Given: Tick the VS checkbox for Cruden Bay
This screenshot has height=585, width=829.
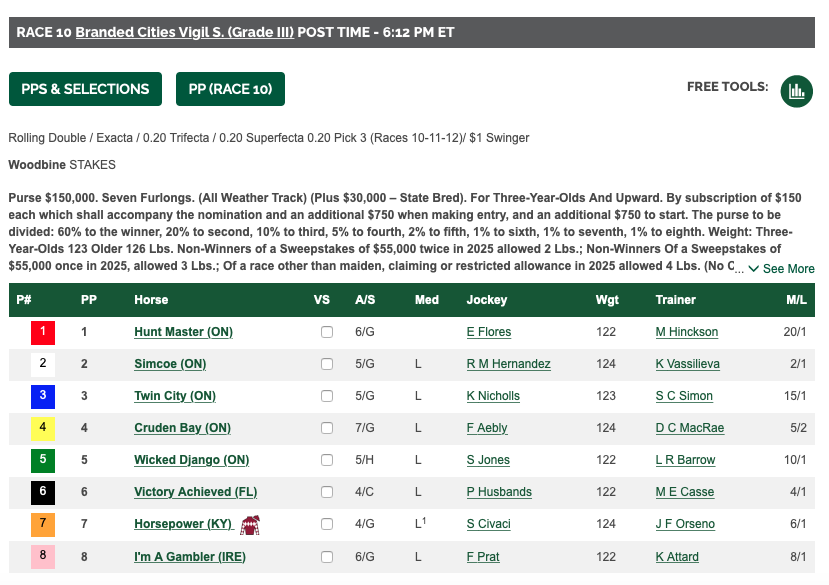Looking at the screenshot, I should [327, 427].
